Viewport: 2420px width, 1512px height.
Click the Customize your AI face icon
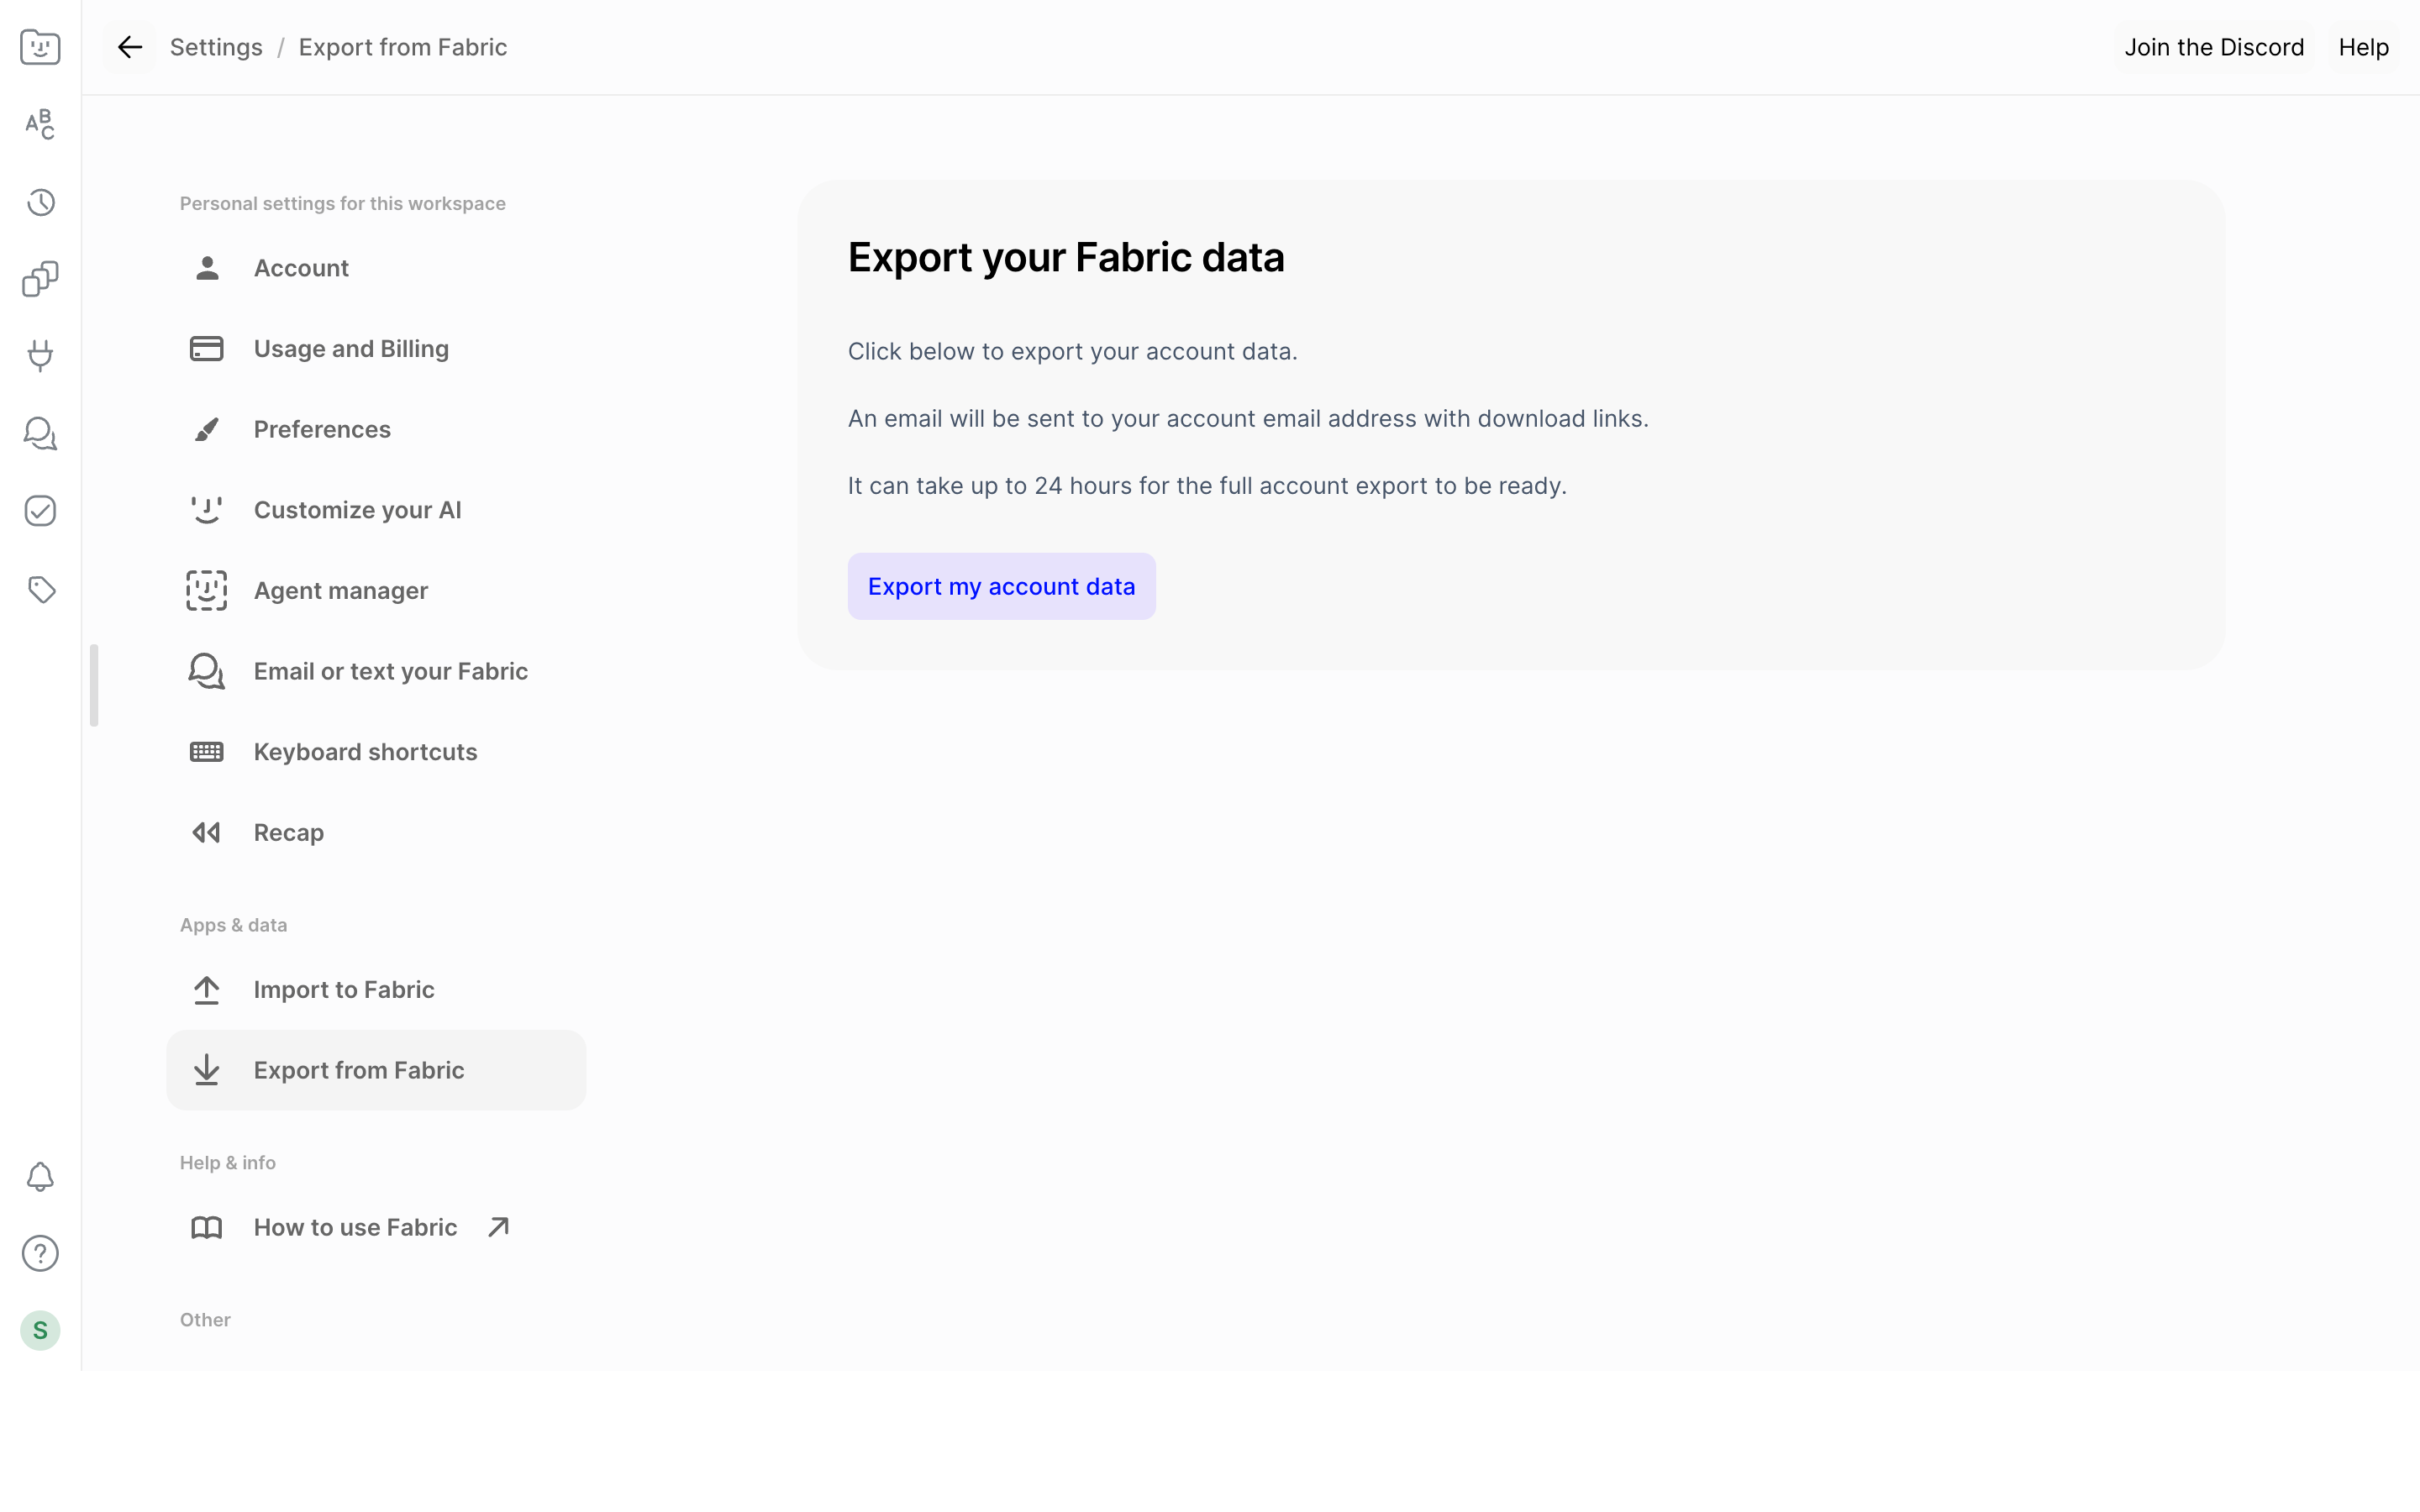[207, 510]
